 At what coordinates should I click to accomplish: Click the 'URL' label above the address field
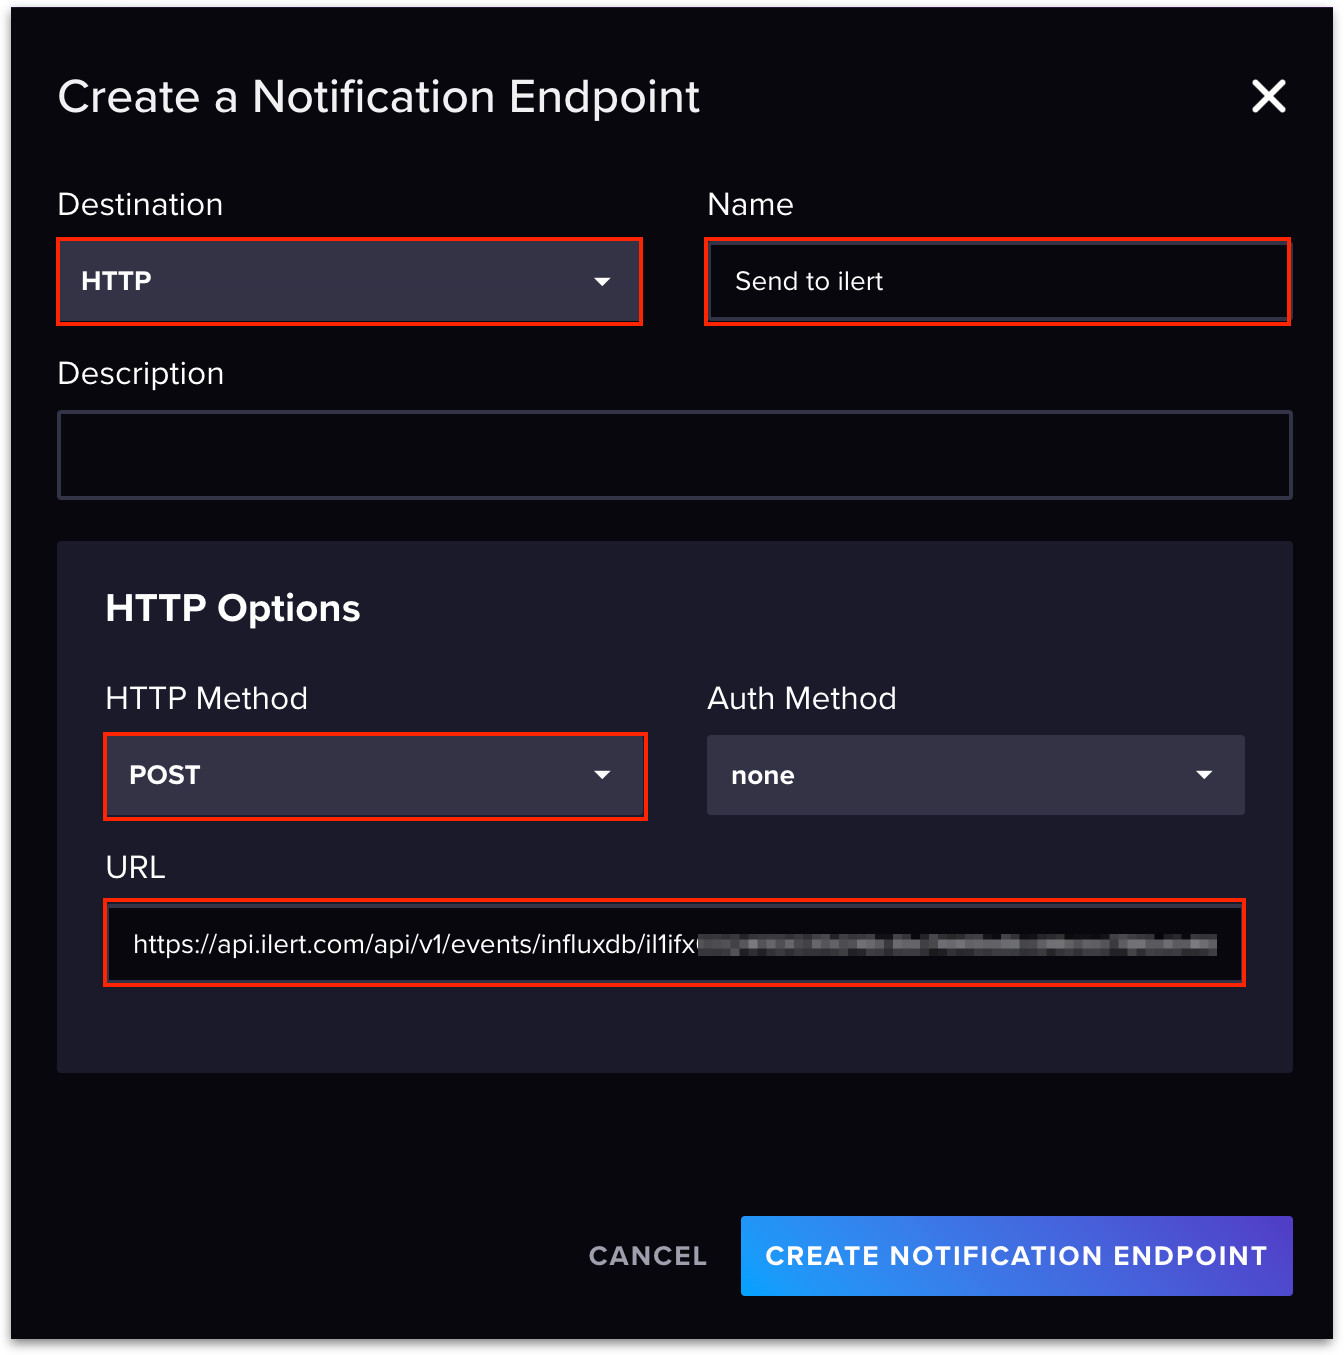tap(135, 867)
